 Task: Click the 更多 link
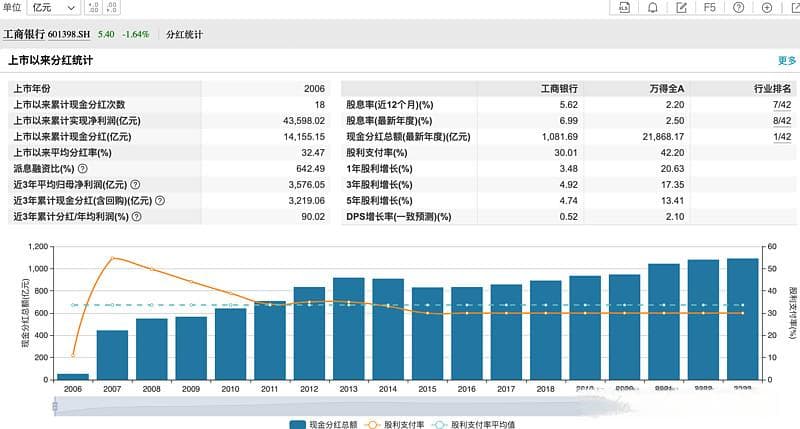pyautogui.click(x=787, y=60)
